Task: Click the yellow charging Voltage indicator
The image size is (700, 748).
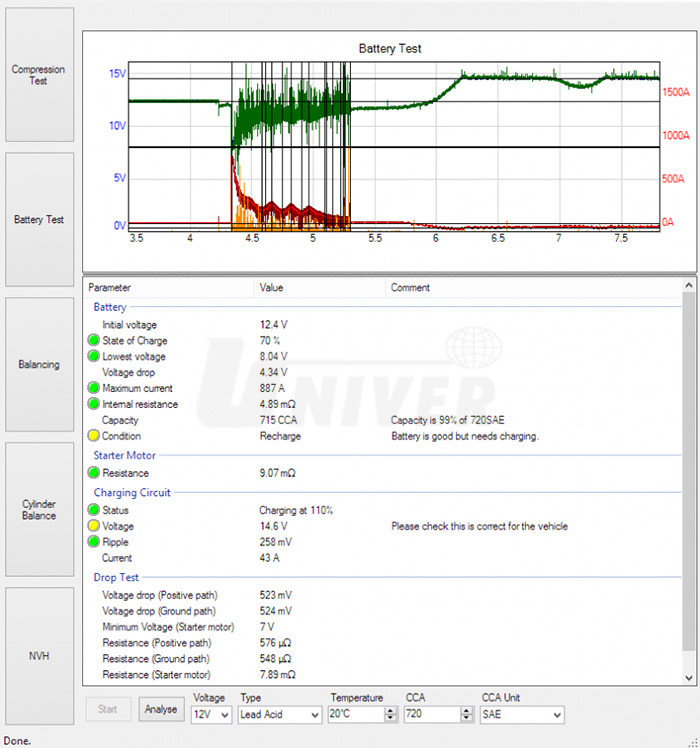Action: point(94,526)
